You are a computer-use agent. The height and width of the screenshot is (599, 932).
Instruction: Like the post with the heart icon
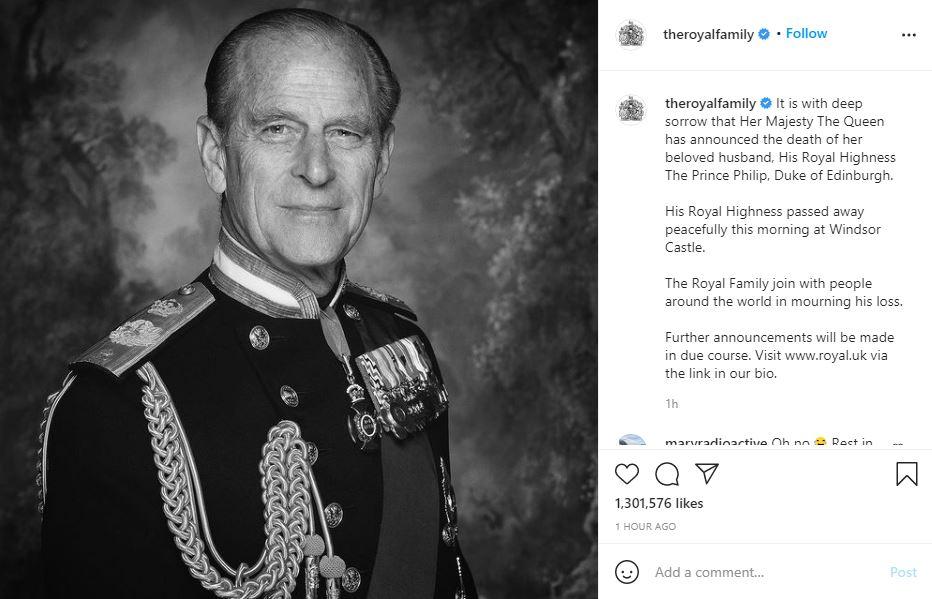pyautogui.click(x=627, y=473)
